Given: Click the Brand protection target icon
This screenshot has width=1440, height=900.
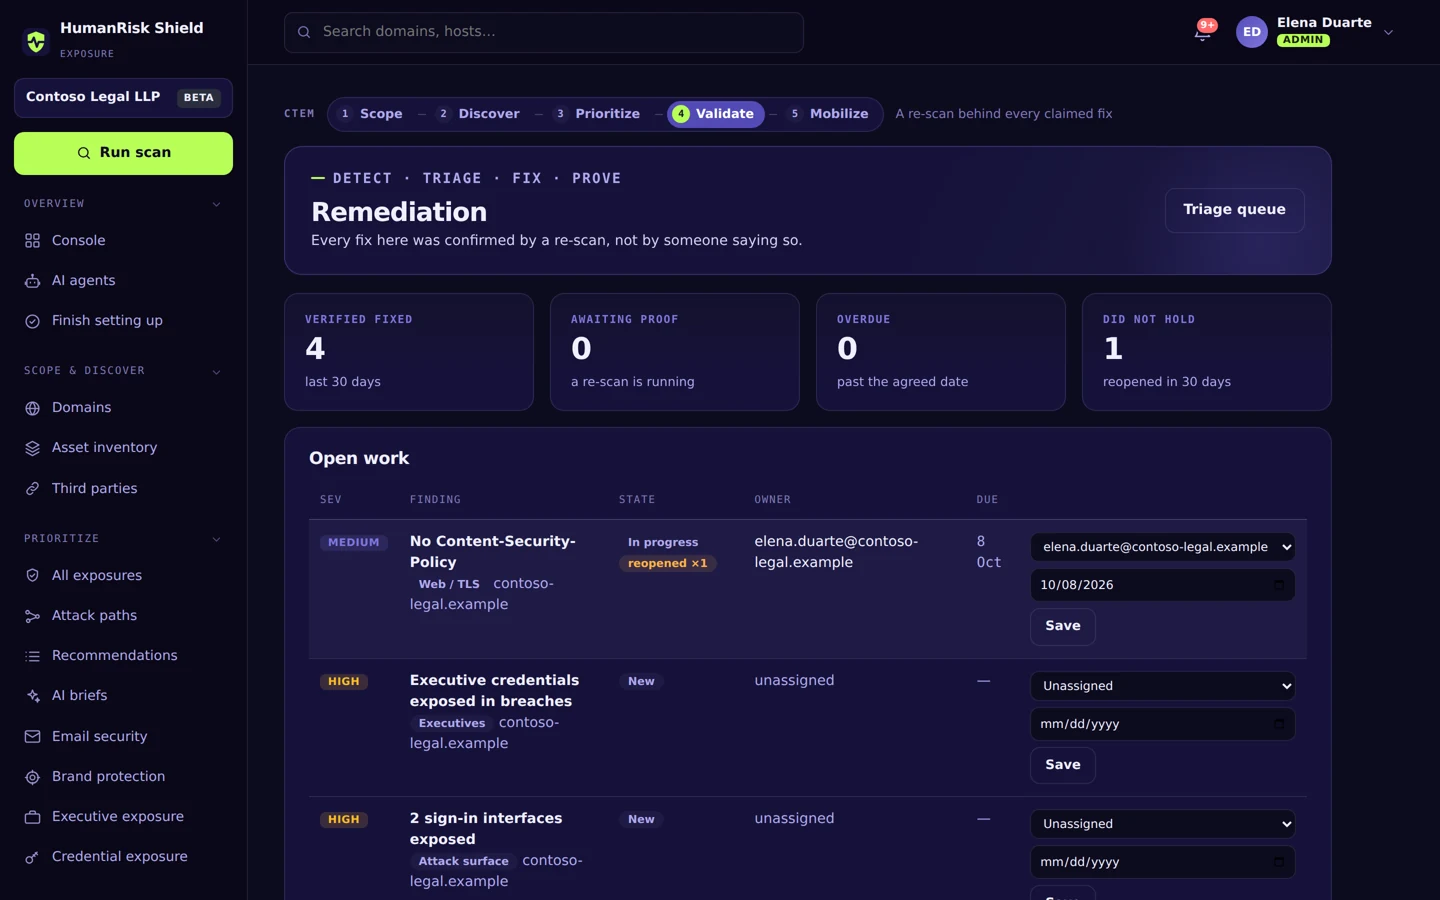Looking at the screenshot, I should click(32, 777).
